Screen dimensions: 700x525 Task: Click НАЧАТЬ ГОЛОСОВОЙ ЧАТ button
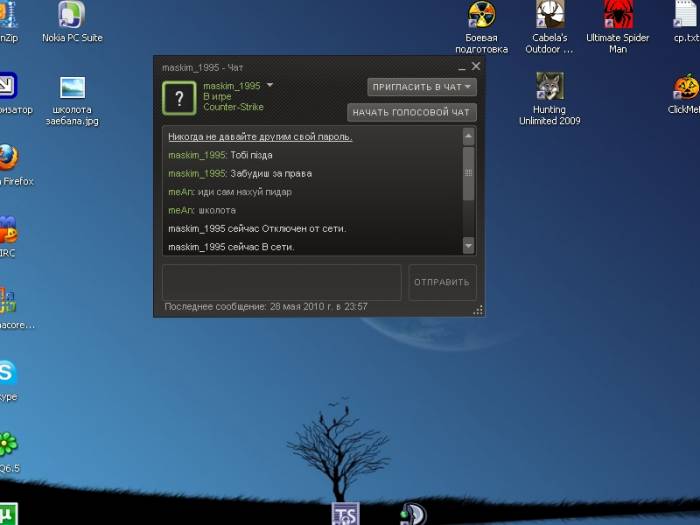point(411,113)
